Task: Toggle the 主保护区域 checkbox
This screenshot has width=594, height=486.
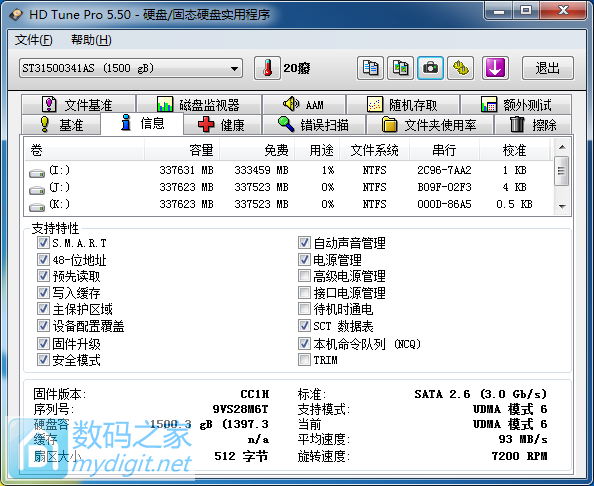Action: click(x=43, y=309)
